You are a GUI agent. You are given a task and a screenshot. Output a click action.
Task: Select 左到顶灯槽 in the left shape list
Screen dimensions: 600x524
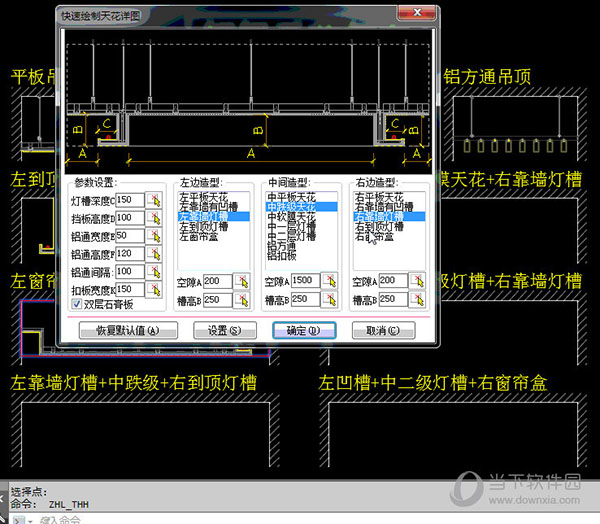point(214,227)
